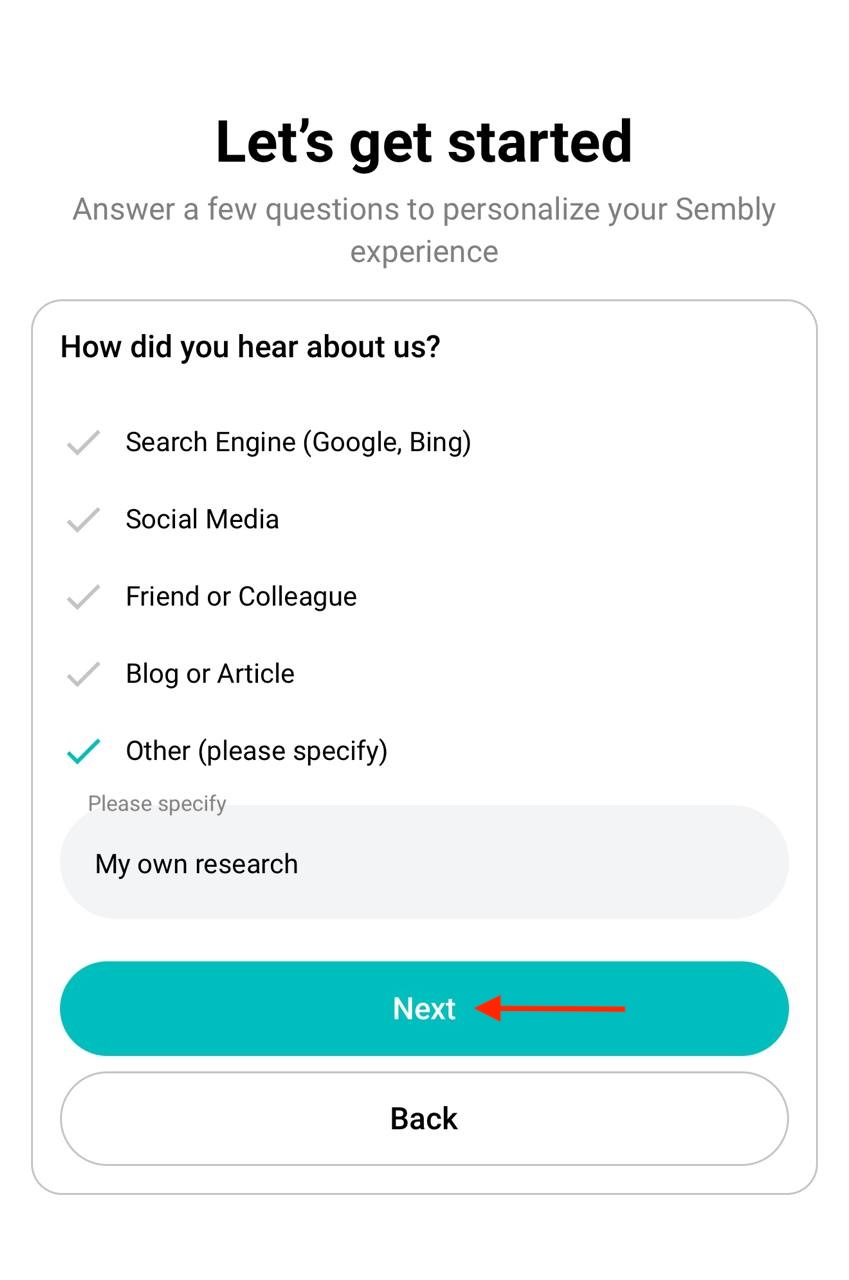This screenshot has width=849, height=1280.
Task: Choose the 'Friend or Colleague' answer text
Action: [x=241, y=596]
